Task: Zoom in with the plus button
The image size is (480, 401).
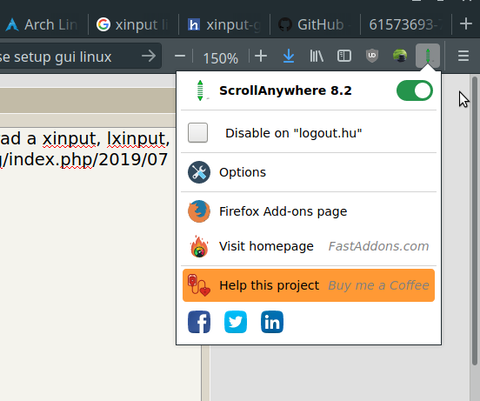Action: click(261, 56)
